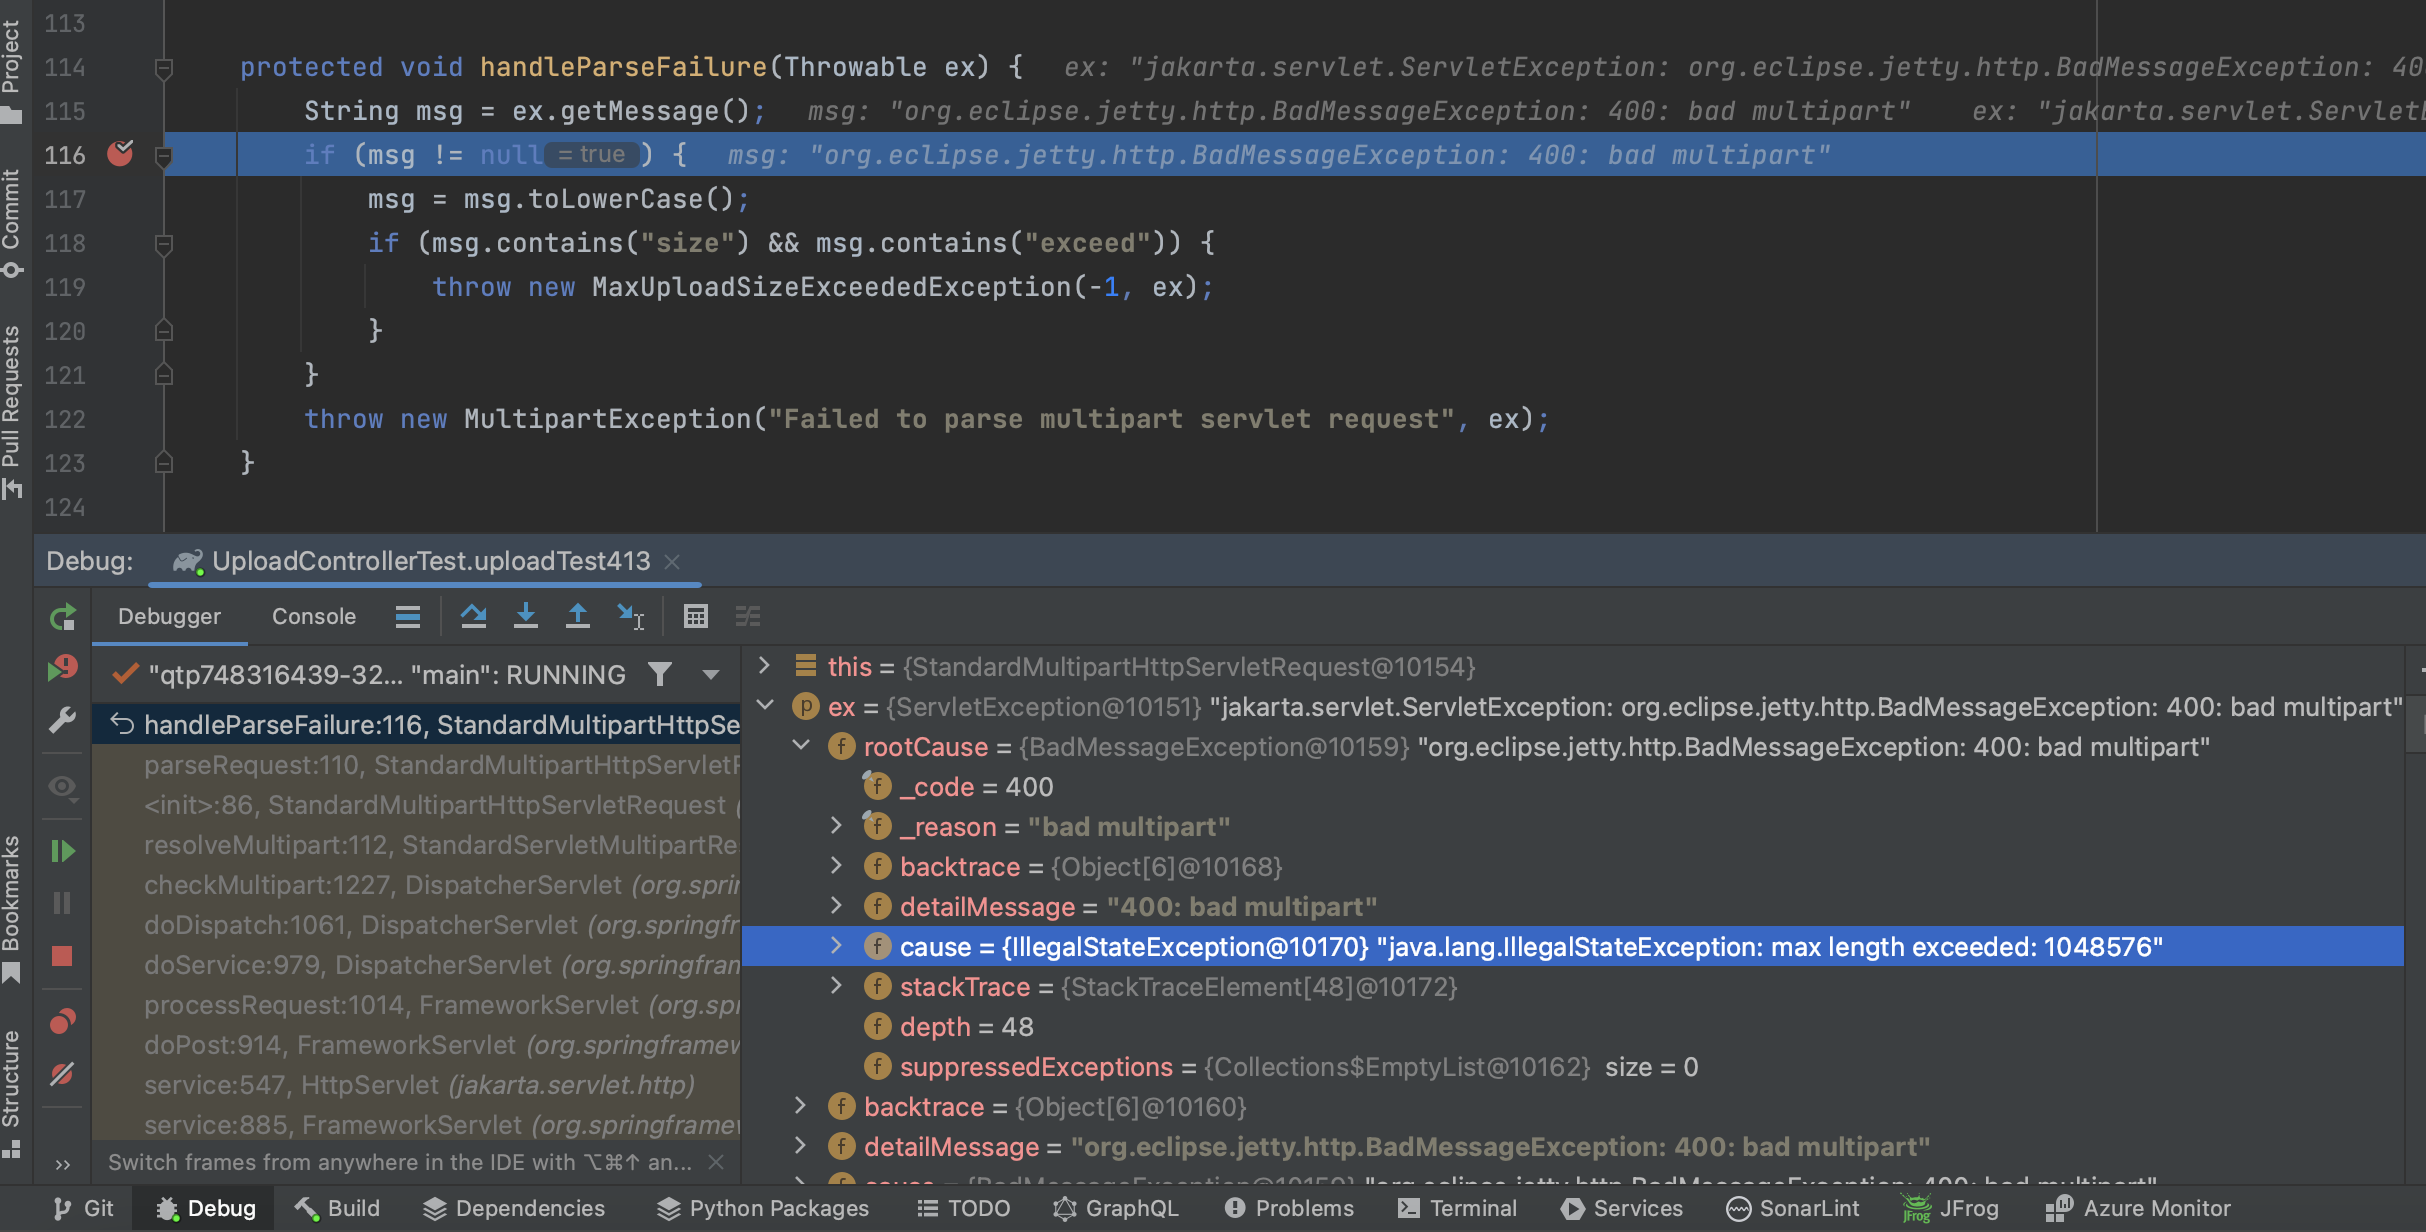Expand rootCause backtrace Object[6]@10168
This screenshot has width=2426, height=1232.
coord(837,866)
